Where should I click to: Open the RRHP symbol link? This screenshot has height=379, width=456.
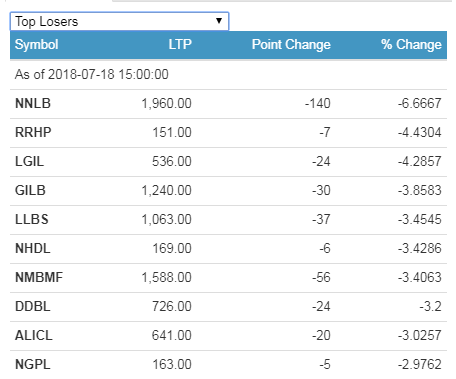pos(33,132)
